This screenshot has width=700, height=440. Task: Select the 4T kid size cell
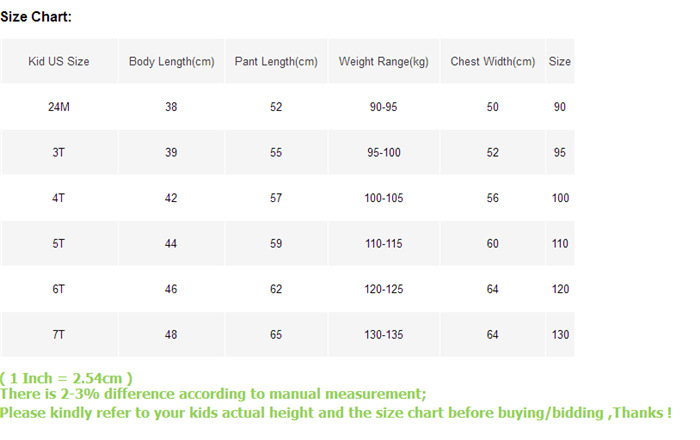59,198
